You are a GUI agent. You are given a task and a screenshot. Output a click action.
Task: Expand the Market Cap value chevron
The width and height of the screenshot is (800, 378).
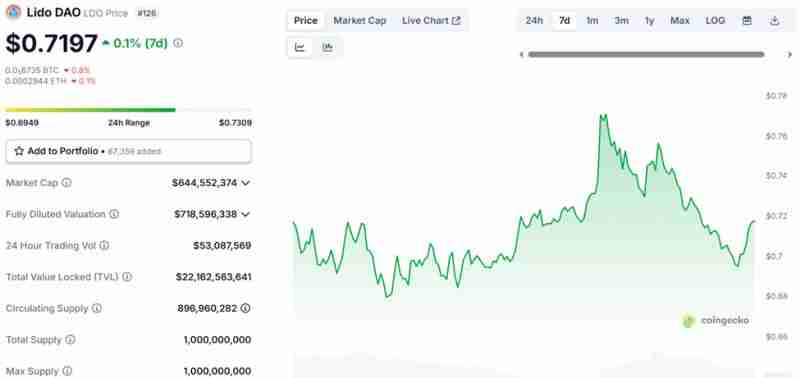245,183
